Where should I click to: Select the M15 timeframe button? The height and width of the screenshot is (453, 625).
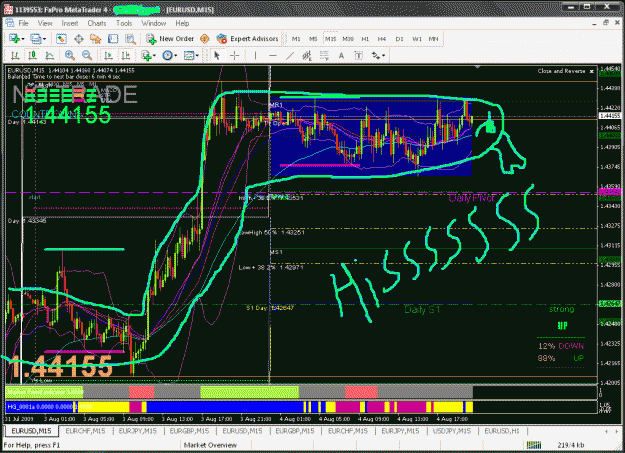pyautogui.click(x=330, y=39)
